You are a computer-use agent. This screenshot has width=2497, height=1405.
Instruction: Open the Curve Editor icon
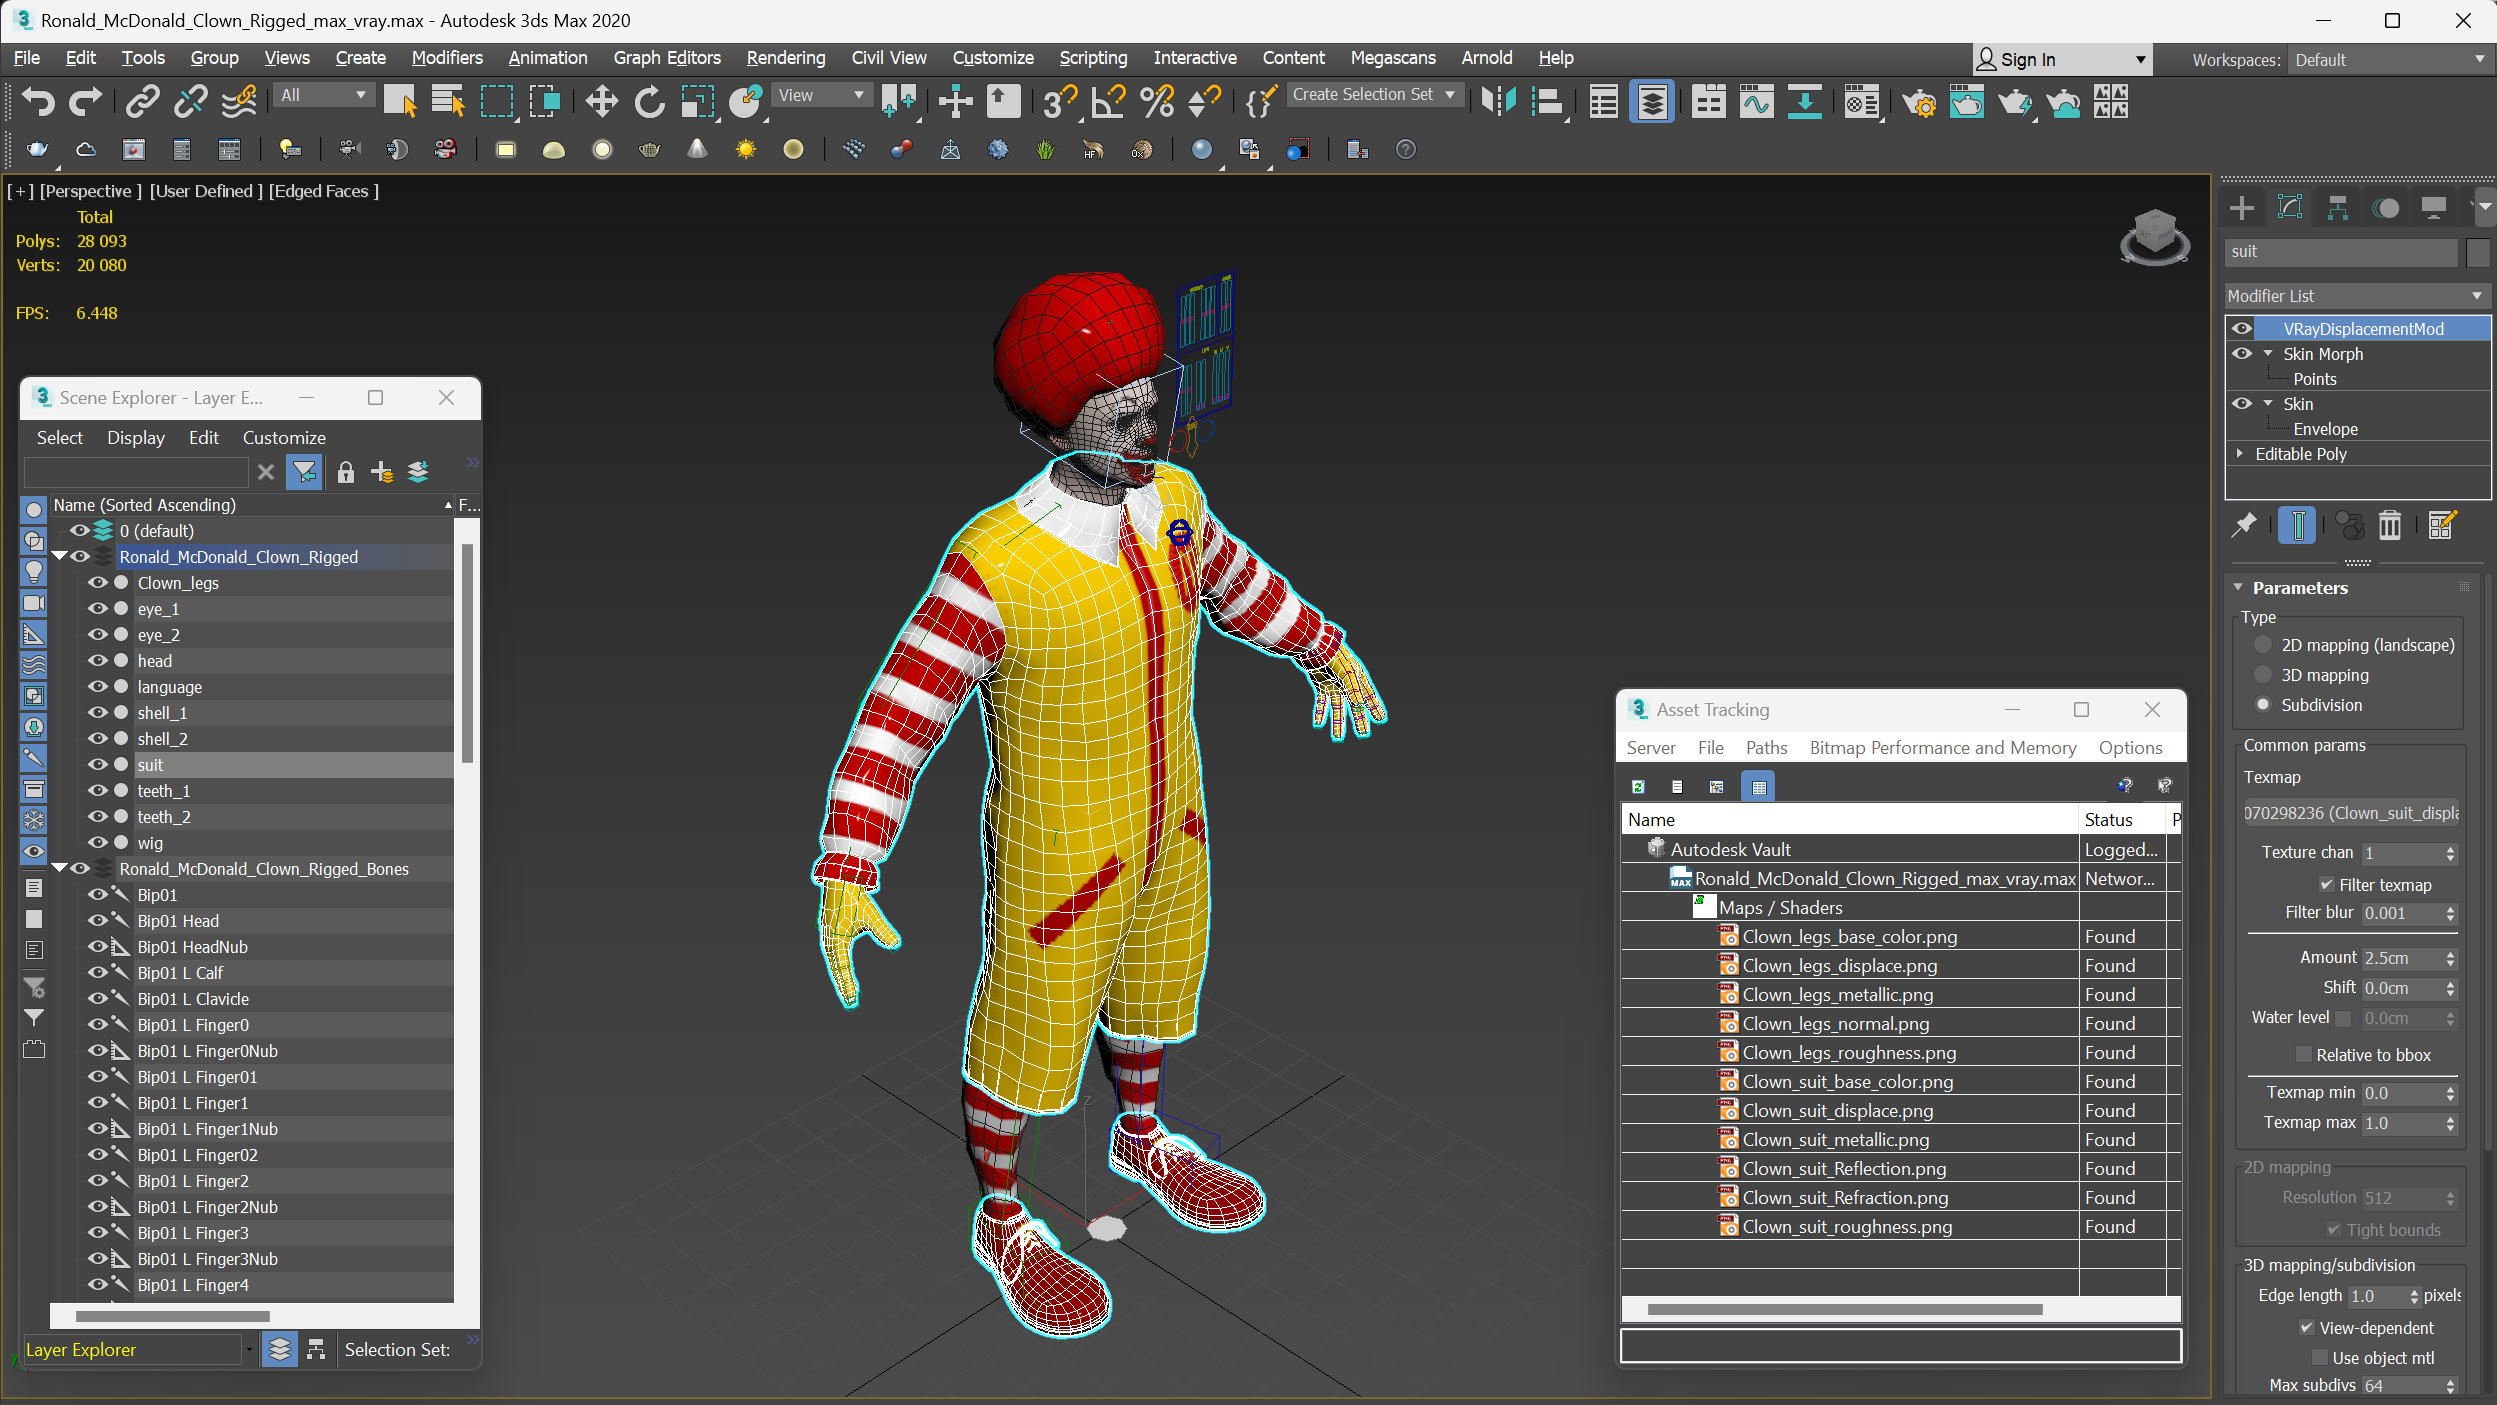[x=1756, y=101]
